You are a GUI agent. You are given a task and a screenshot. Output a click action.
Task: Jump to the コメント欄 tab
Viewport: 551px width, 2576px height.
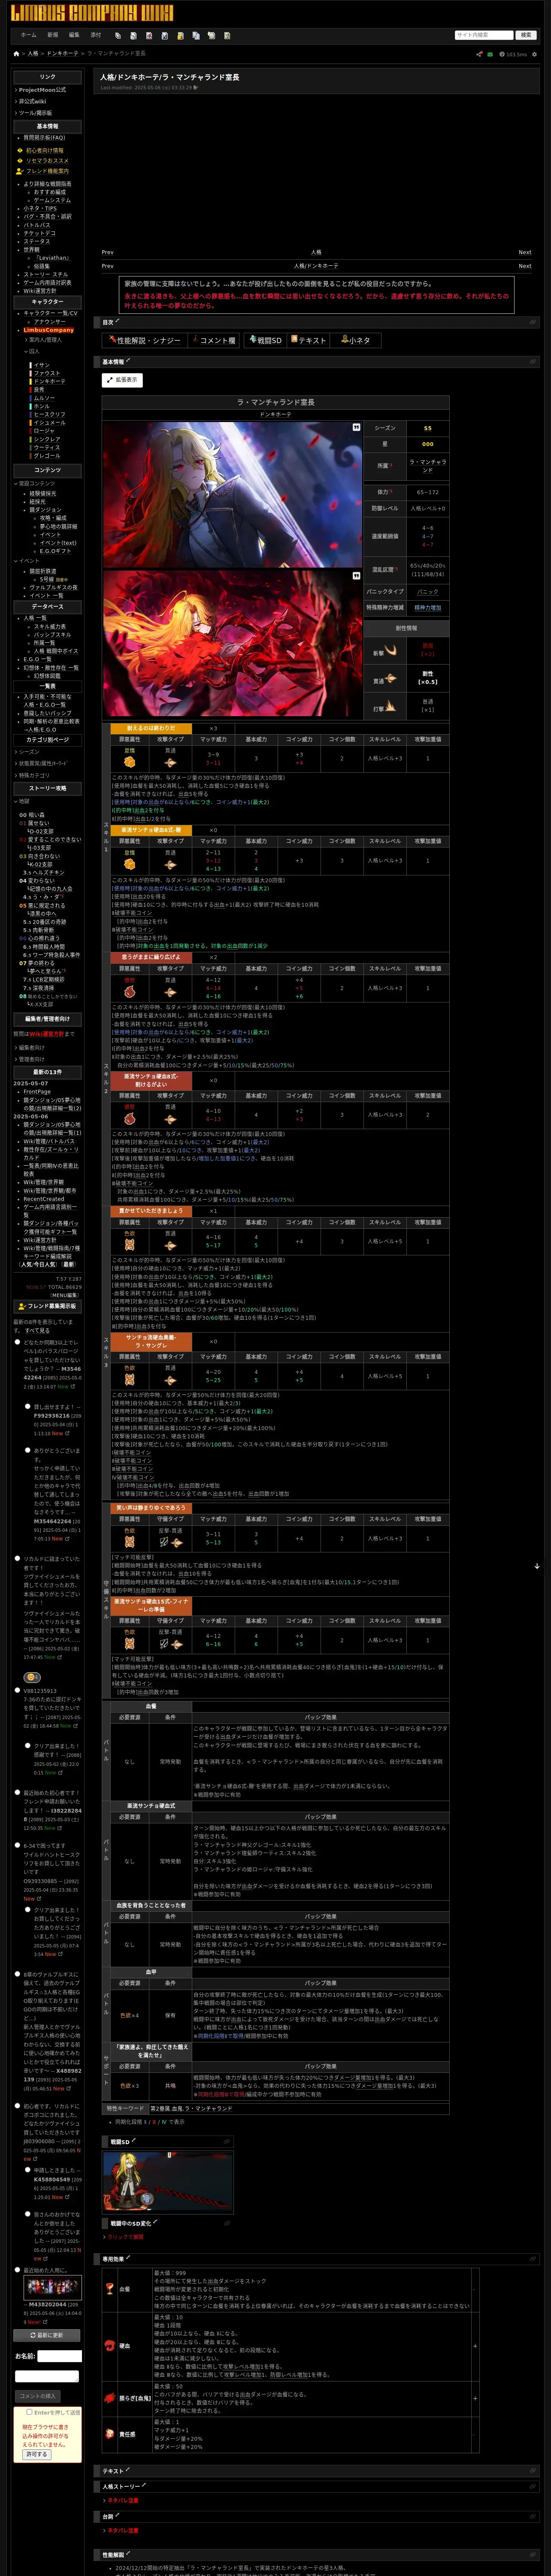tap(215, 340)
